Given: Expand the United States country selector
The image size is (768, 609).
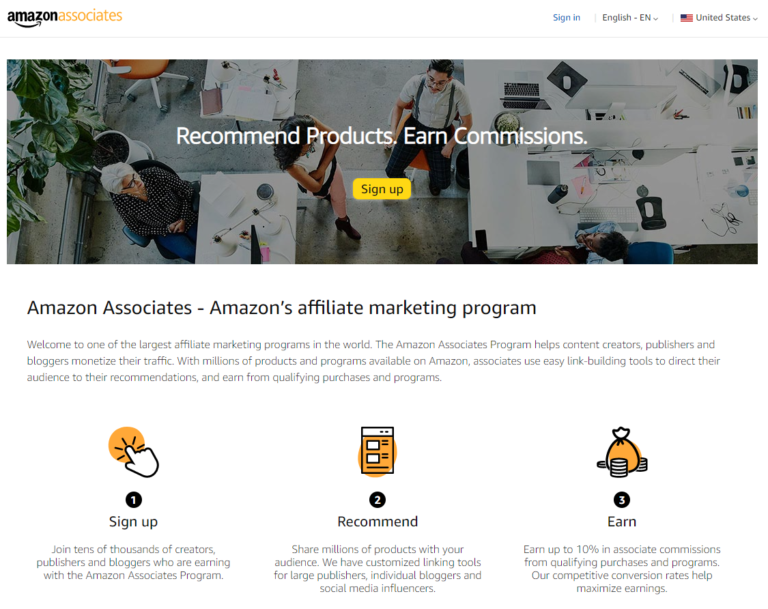Looking at the screenshot, I should coord(719,18).
